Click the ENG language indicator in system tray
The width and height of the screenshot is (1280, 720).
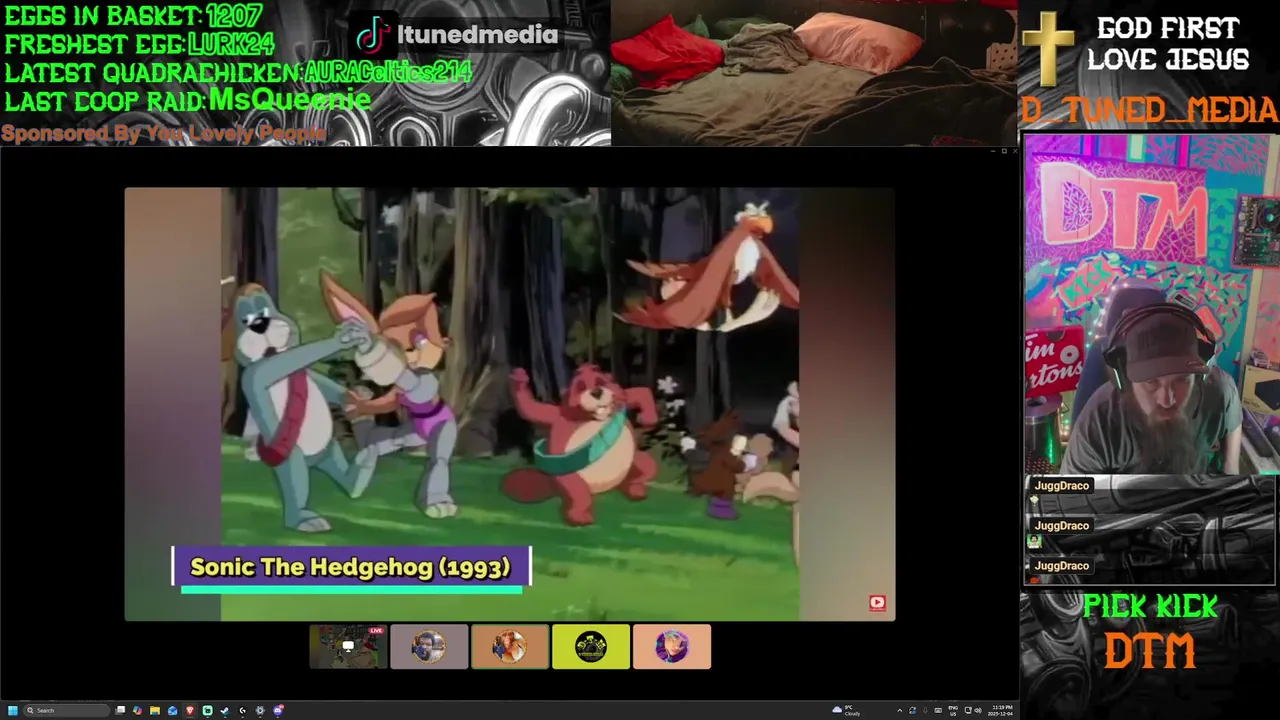(x=953, y=710)
